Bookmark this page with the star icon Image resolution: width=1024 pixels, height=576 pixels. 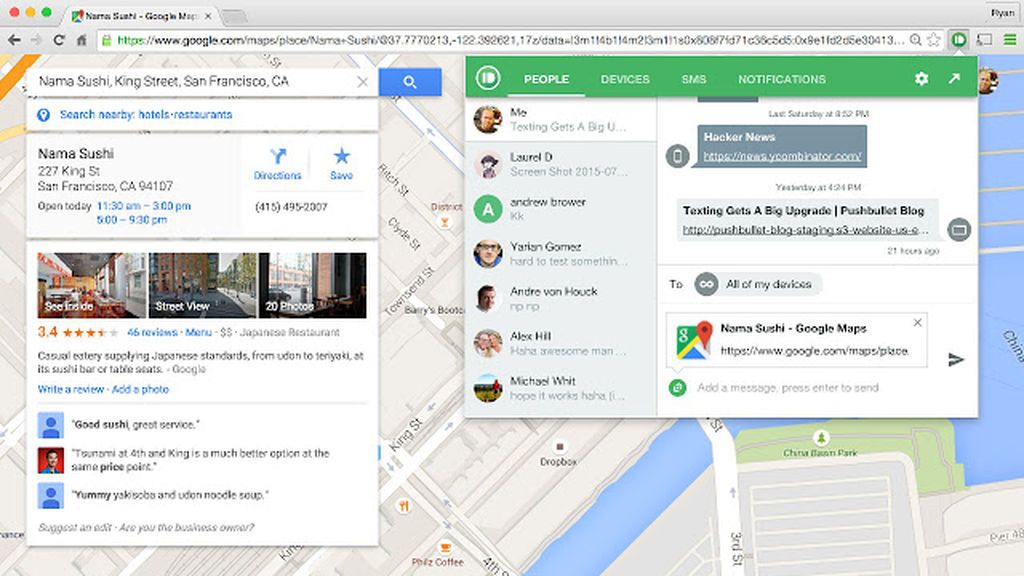pos(934,40)
